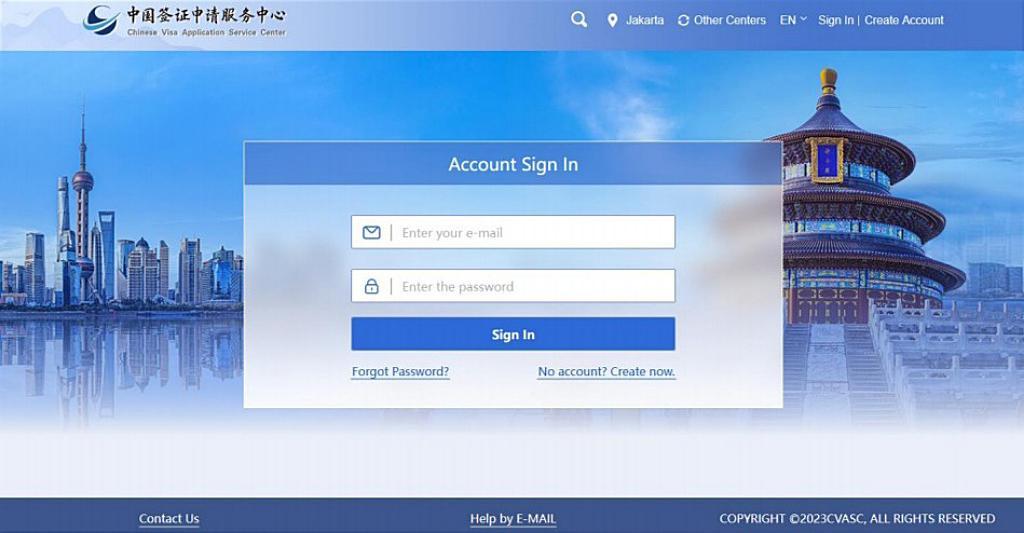Open the Contact Us footer link
The height and width of the screenshot is (533, 1024).
point(169,519)
